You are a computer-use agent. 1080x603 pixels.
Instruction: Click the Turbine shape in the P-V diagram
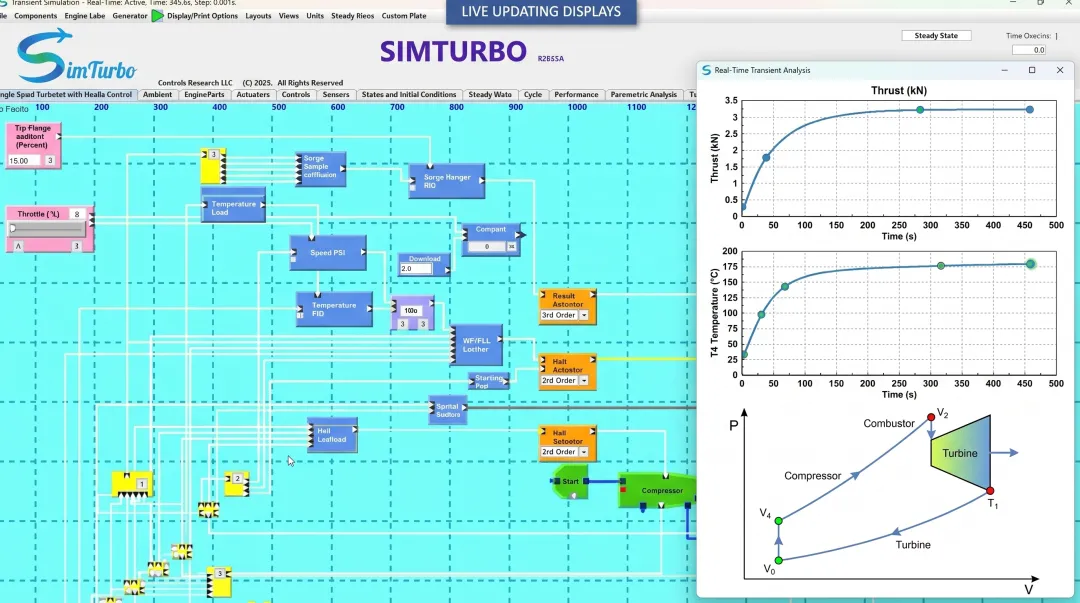pos(960,453)
